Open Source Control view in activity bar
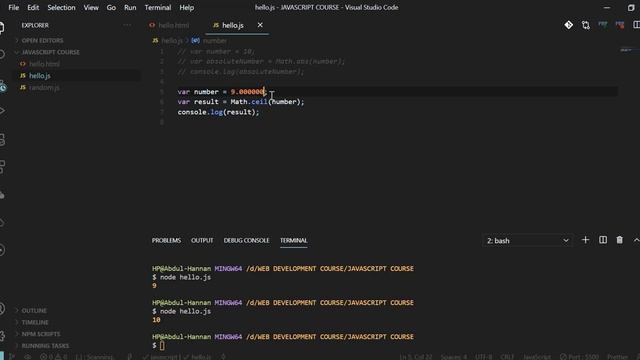 pos(2,87)
